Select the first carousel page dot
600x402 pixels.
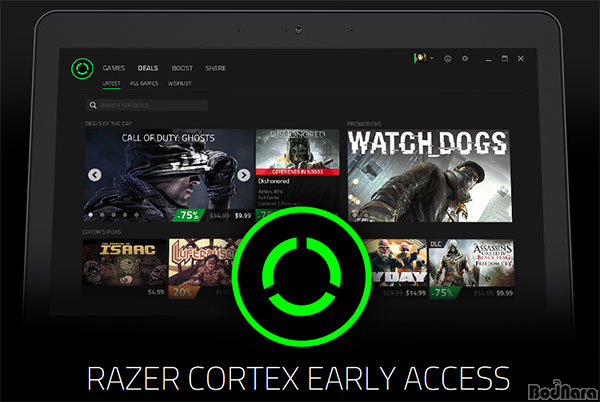point(91,215)
